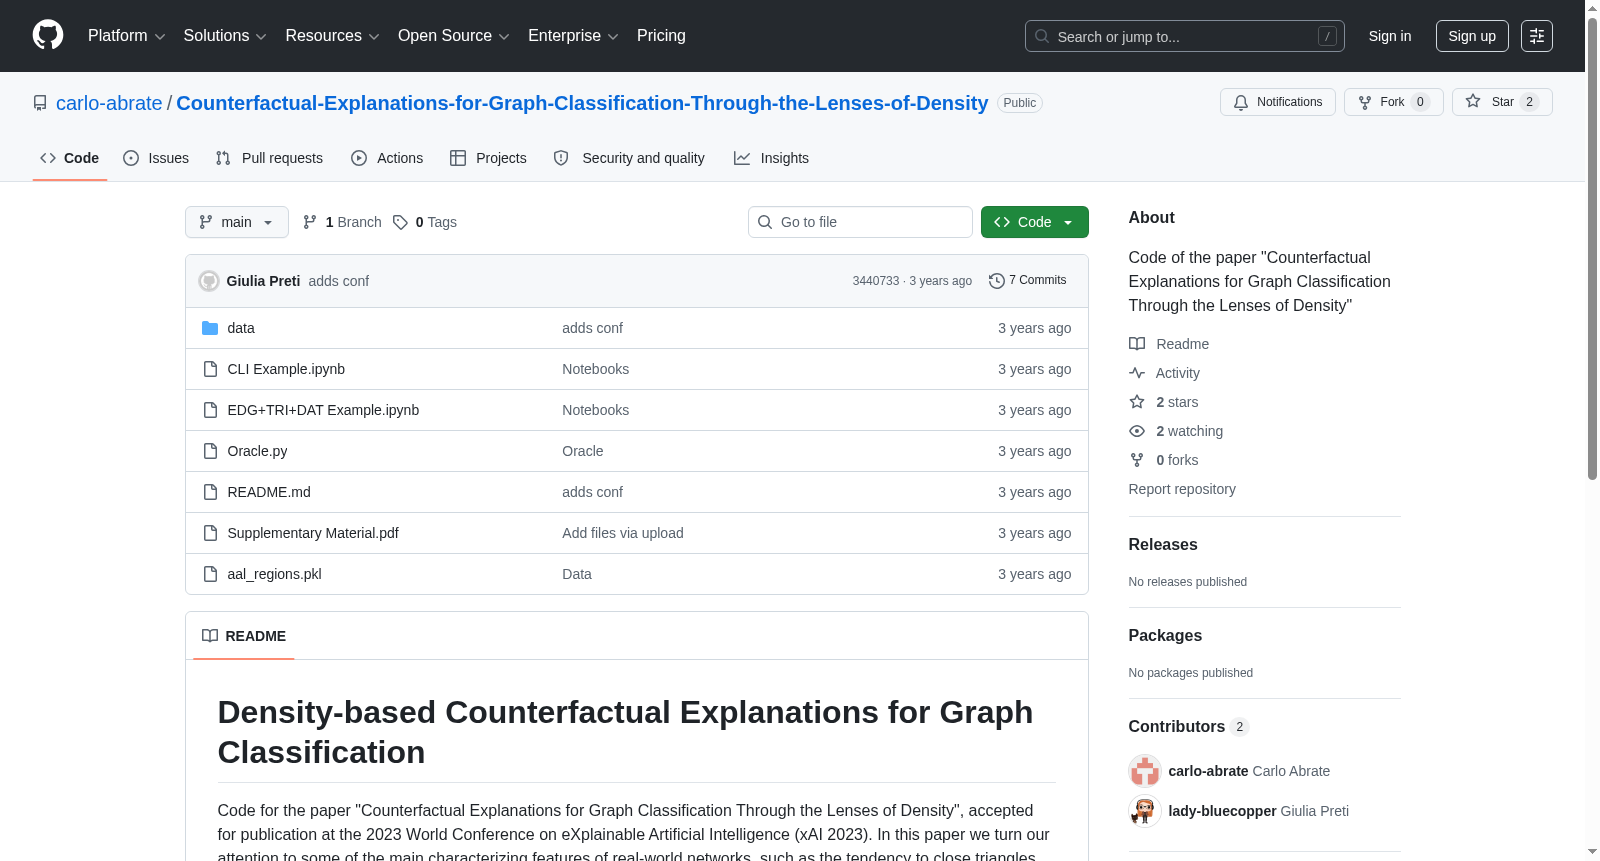Open the global navigation settings icon button
This screenshot has width=1600, height=861.
pyautogui.click(x=1537, y=36)
